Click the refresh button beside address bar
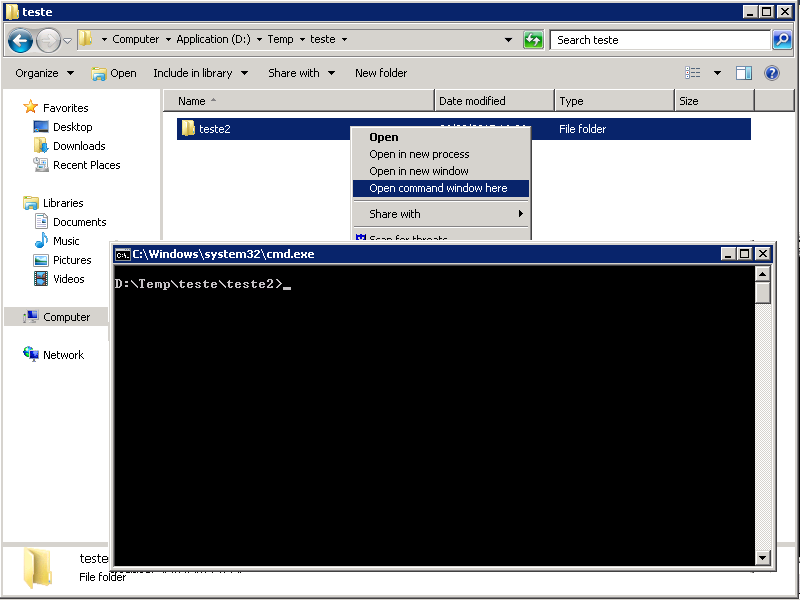This screenshot has width=800, height=600. (x=534, y=40)
